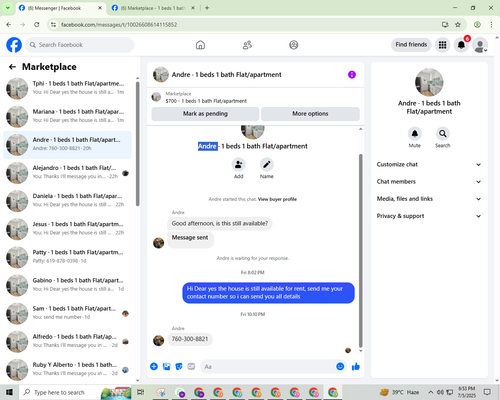Open Patty conversation in list
Image resolution: width=500 pixels, height=400 pixels.
click(67, 257)
